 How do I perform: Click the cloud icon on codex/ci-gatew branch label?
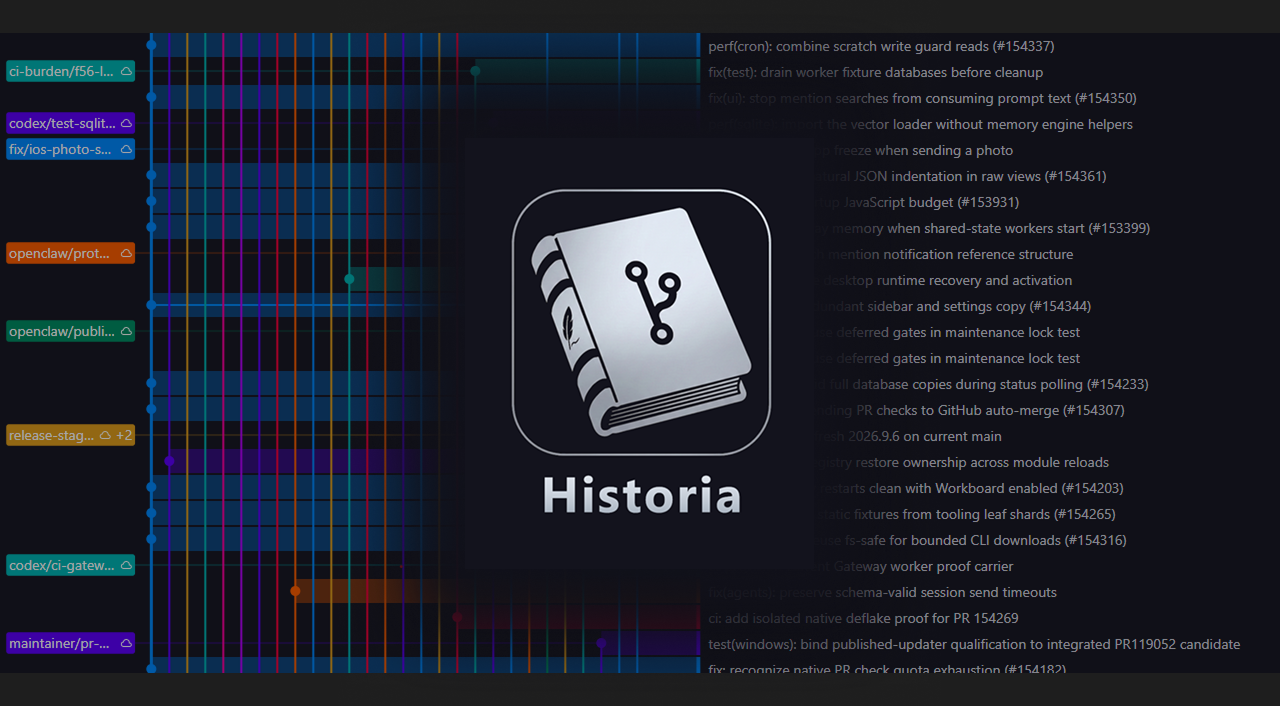pyautogui.click(x=127, y=566)
